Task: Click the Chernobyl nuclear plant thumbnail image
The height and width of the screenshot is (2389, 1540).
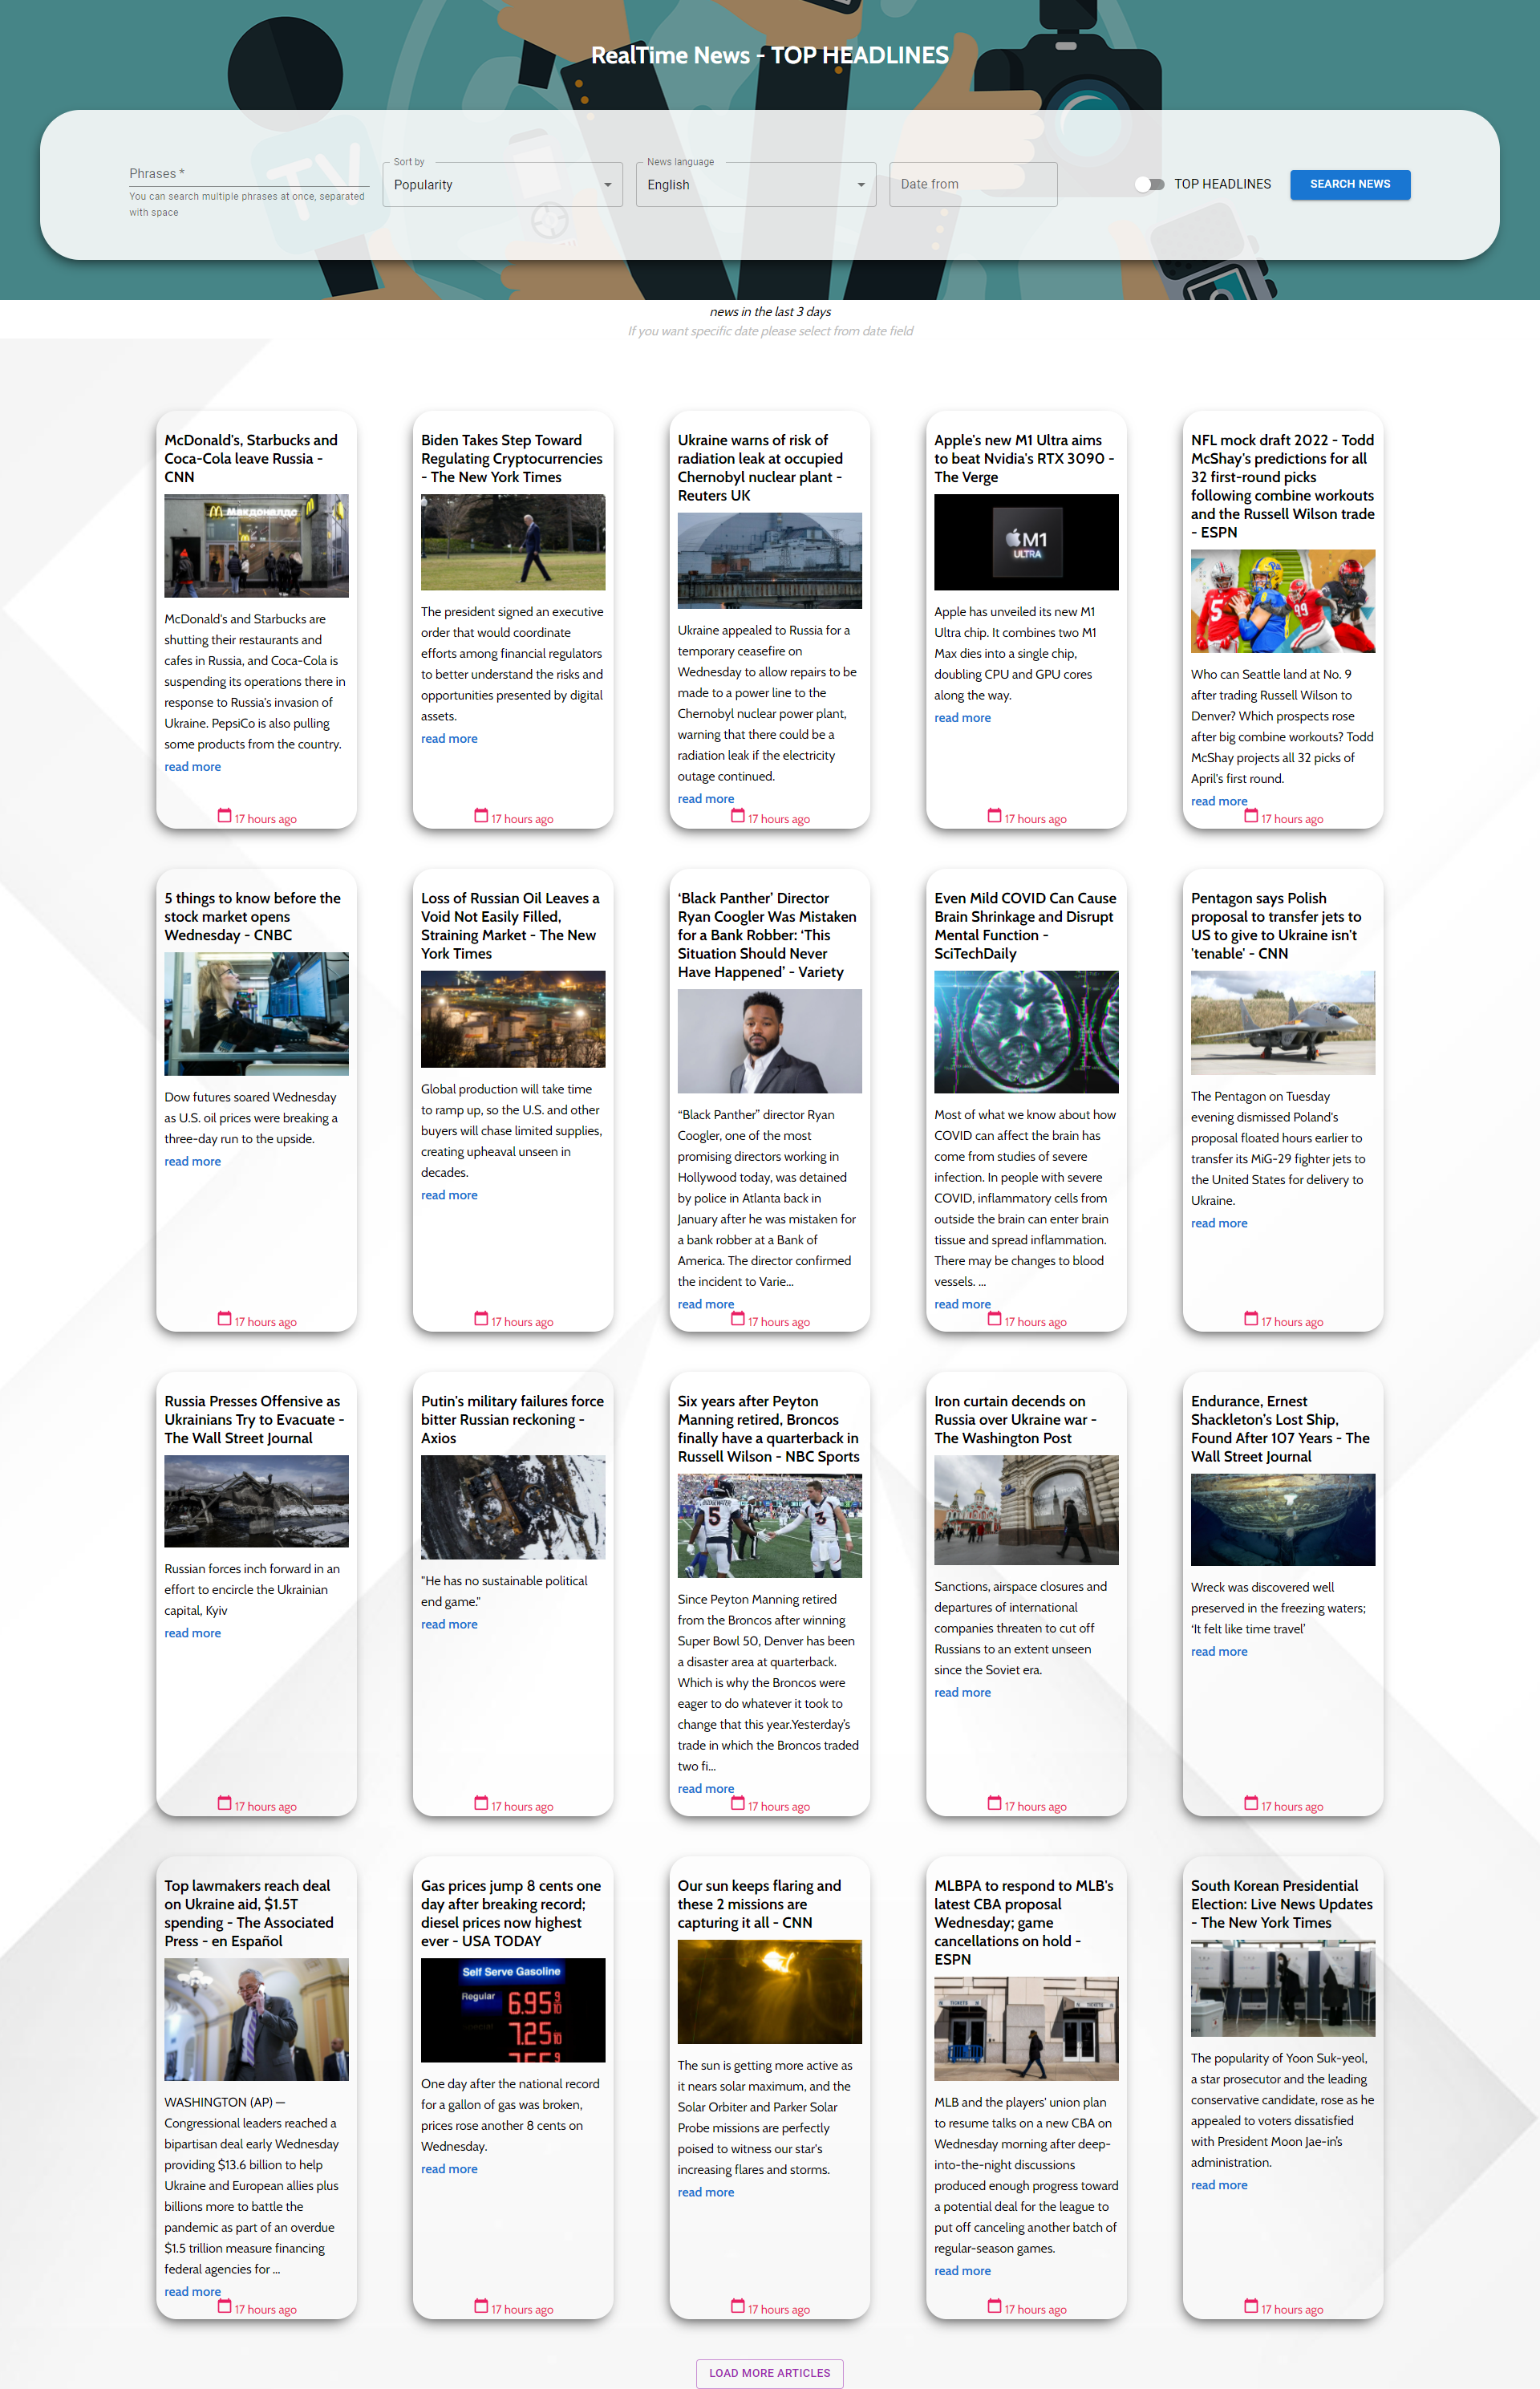Action: pyautogui.click(x=769, y=560)
